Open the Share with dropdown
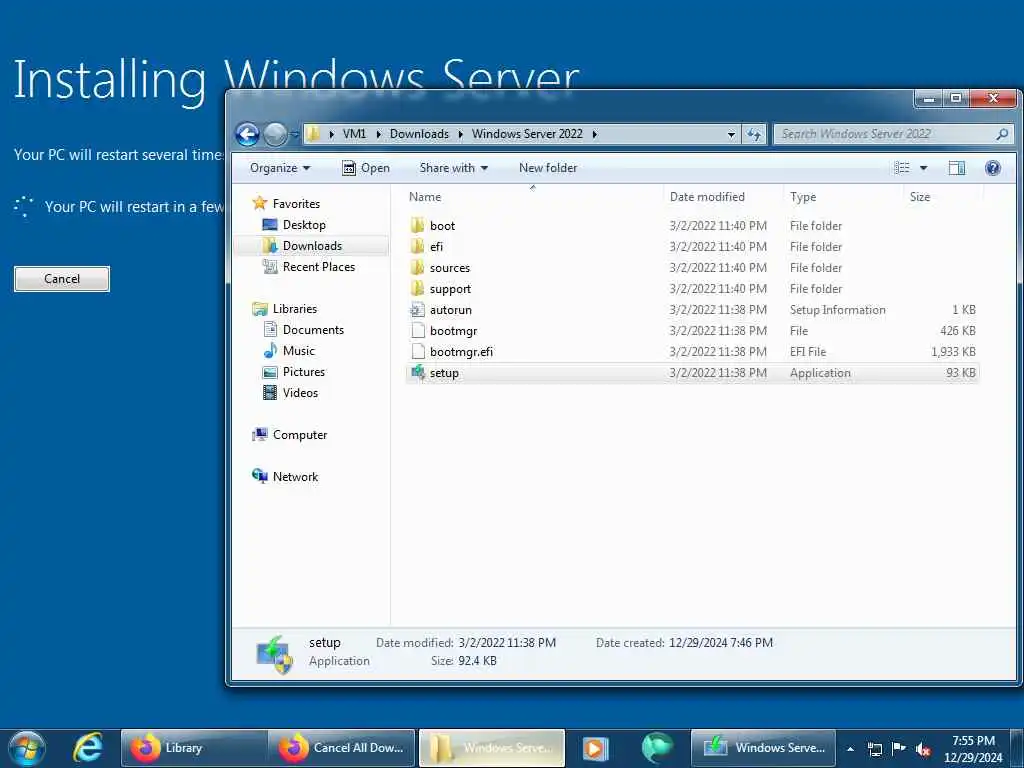Screen dimensions: 1024x768 pyautogui.click(x=454, y=168)
